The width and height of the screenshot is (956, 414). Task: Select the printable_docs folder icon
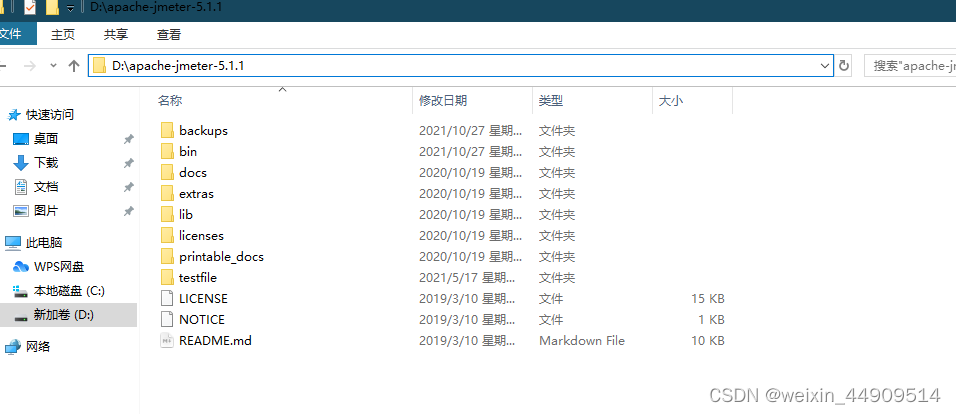[168, 257]
